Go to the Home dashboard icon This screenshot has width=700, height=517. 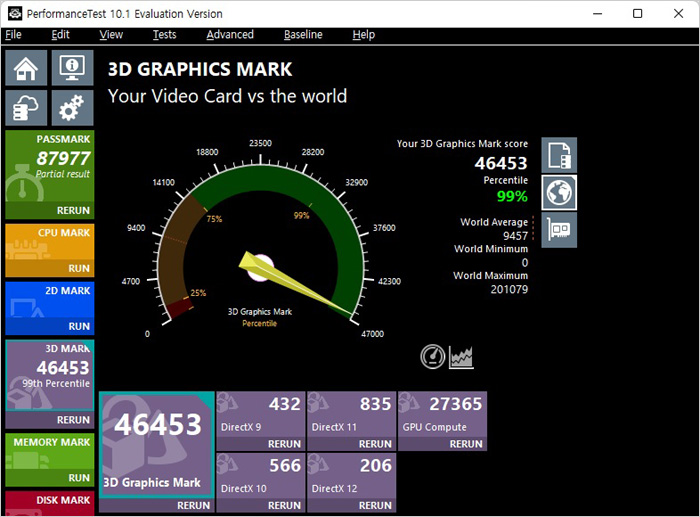[26, 68]
